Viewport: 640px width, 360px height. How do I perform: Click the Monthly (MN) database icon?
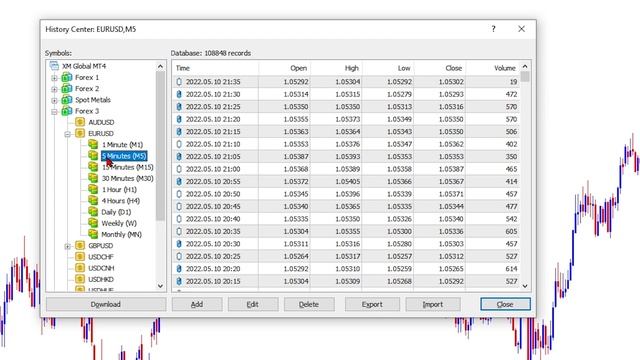click(x=93, y=234)
